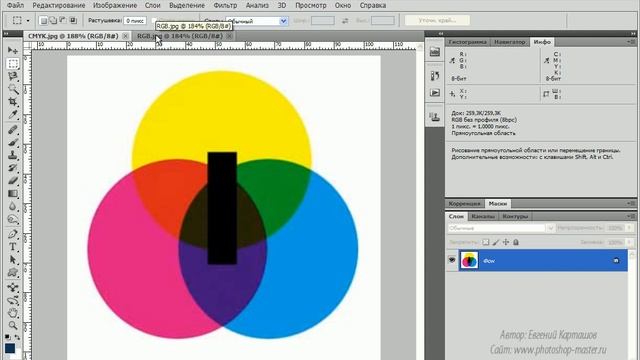Swap foreground and background colors
Image resolution: width=640 pixels, height=360 pixels.
point(17,337)
